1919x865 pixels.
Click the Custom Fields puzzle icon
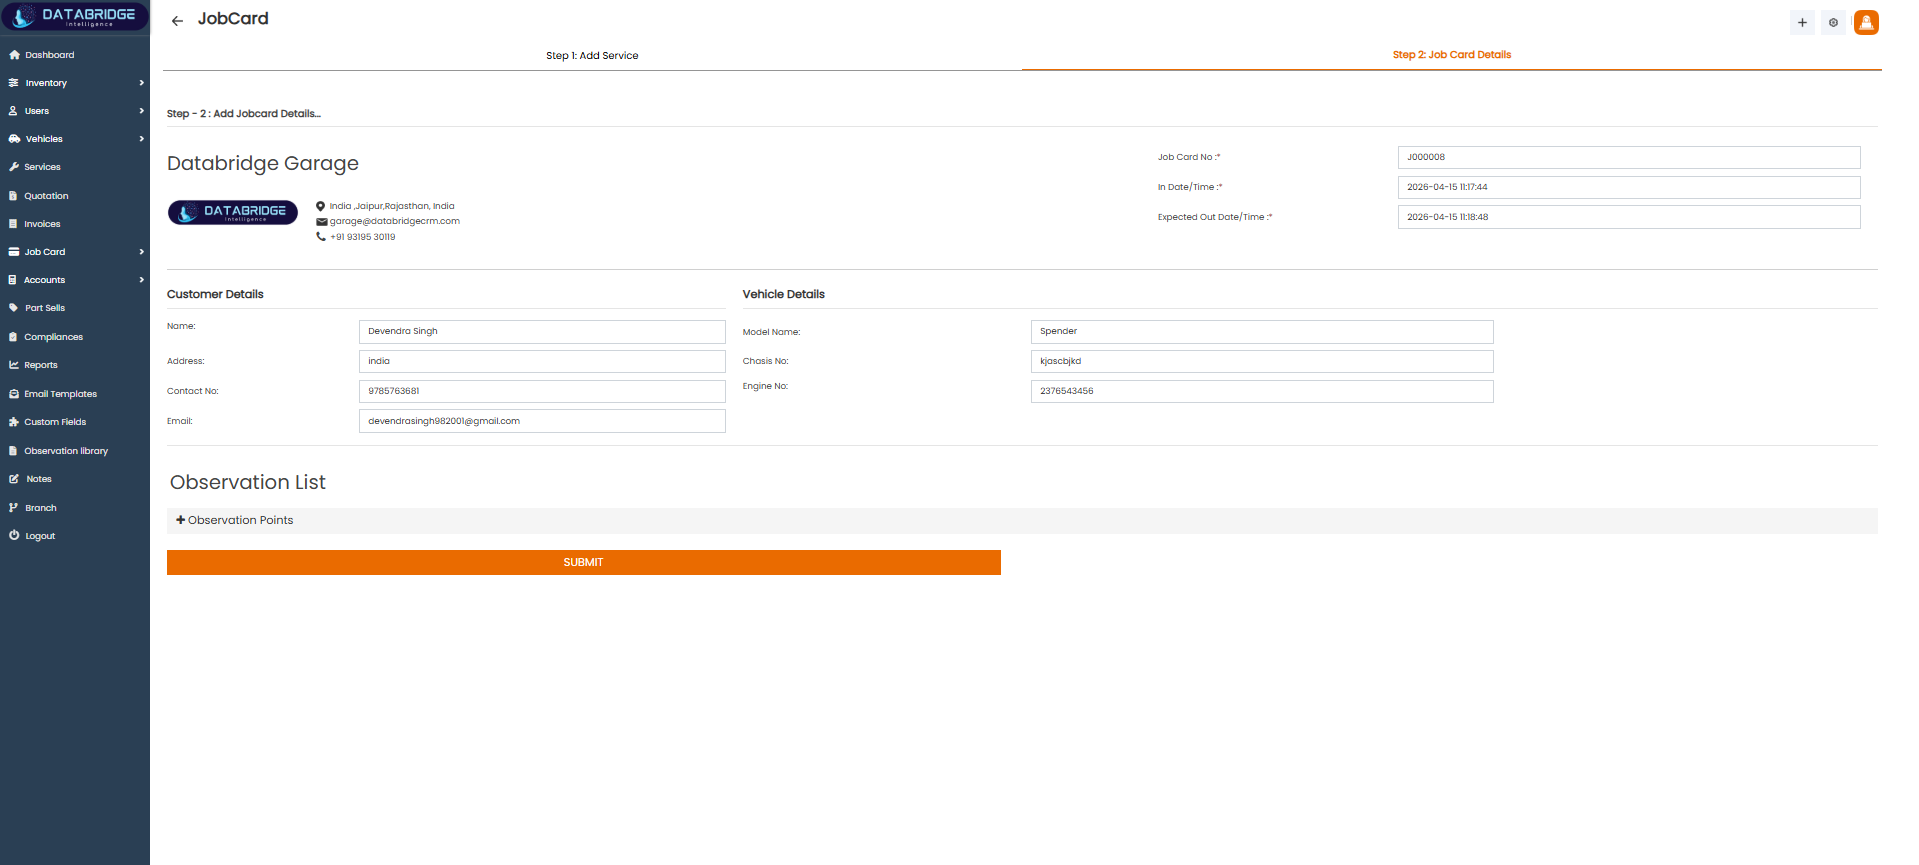tap(14, 422)
